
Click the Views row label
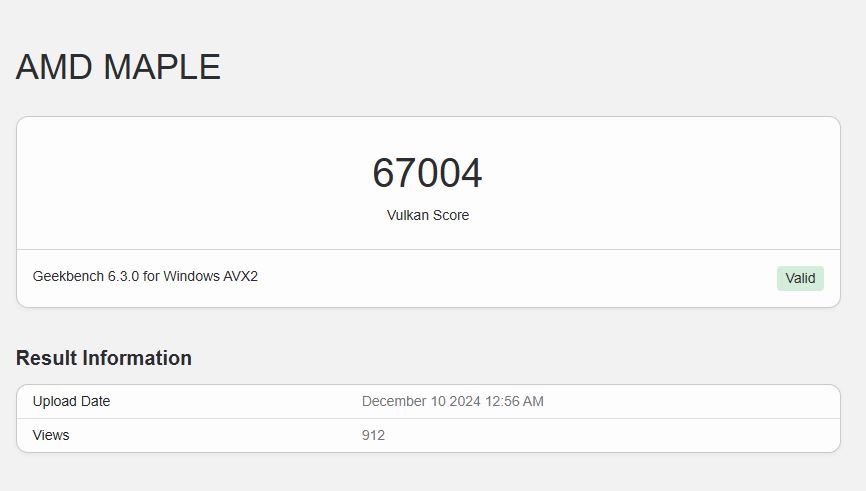pos(51,435)
